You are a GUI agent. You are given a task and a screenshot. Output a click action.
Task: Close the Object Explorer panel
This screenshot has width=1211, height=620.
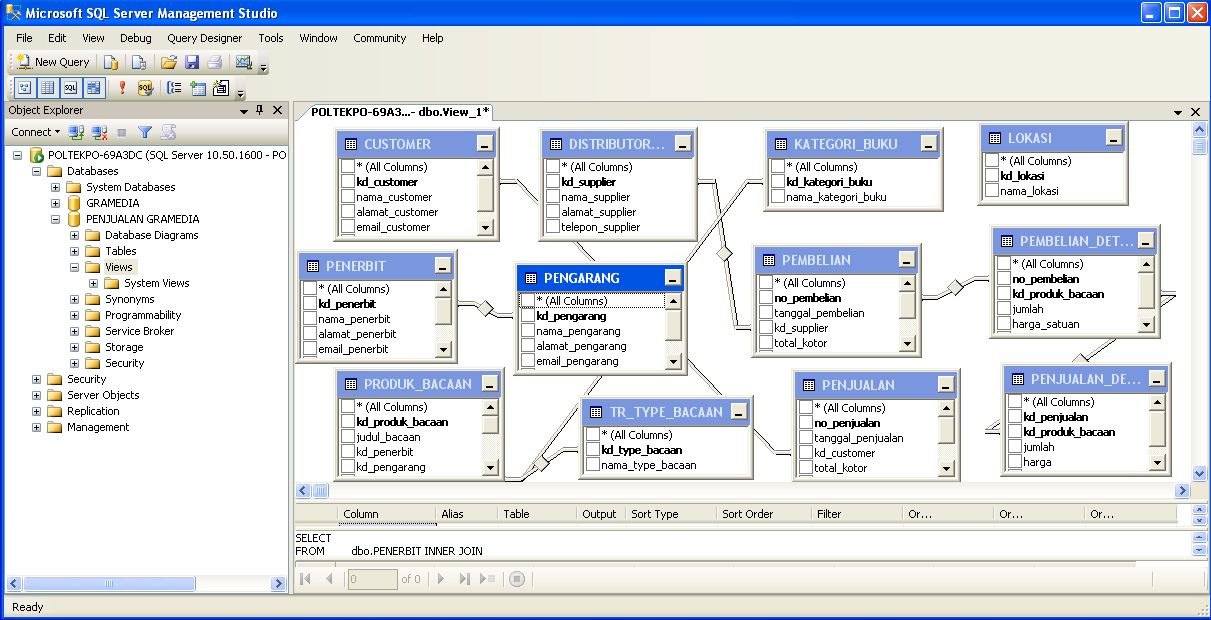click(x=278, y=110)
